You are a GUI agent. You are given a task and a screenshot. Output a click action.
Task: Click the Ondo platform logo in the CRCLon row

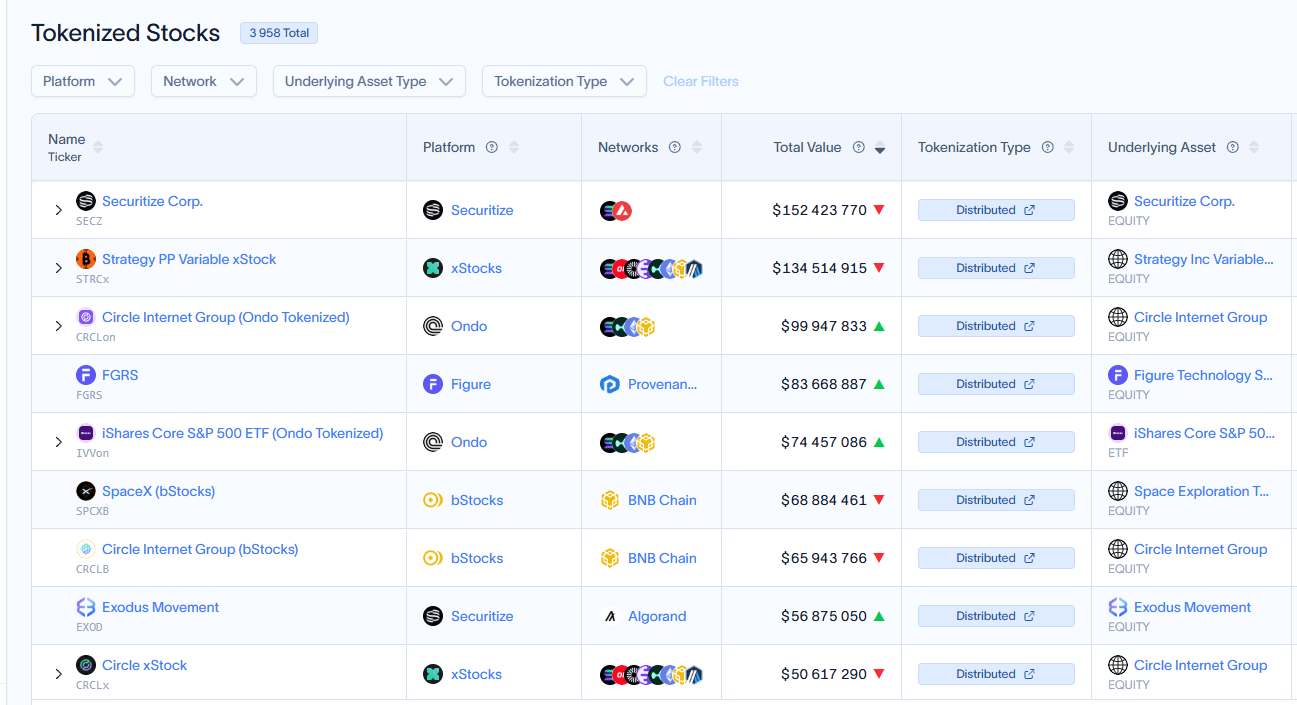tap(433, 326)
